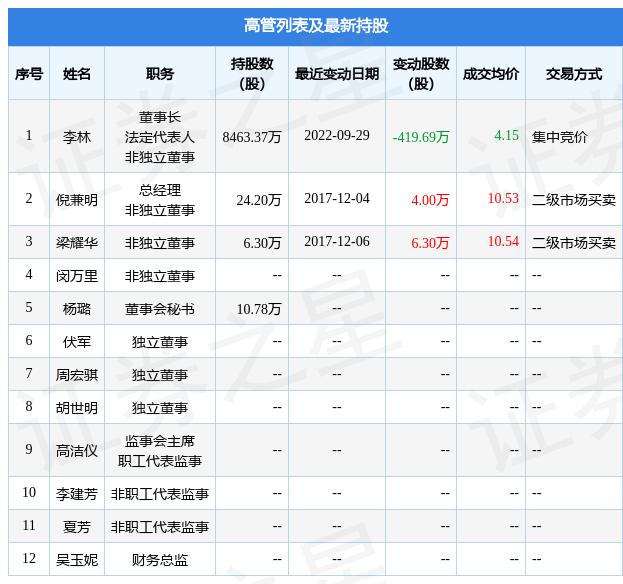Click the 成交均价 column header

point(491,74)
